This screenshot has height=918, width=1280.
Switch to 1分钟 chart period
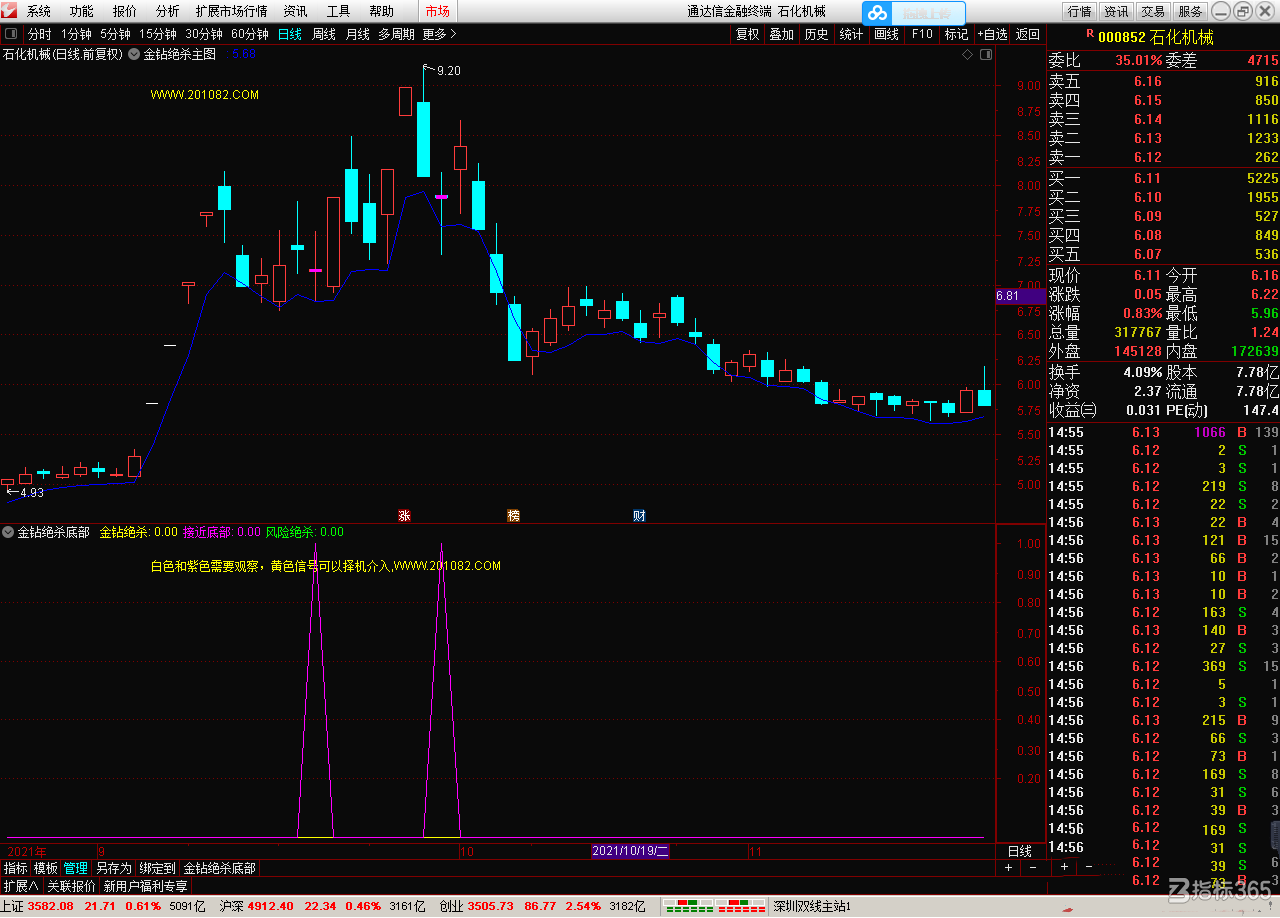coord(76,33)
